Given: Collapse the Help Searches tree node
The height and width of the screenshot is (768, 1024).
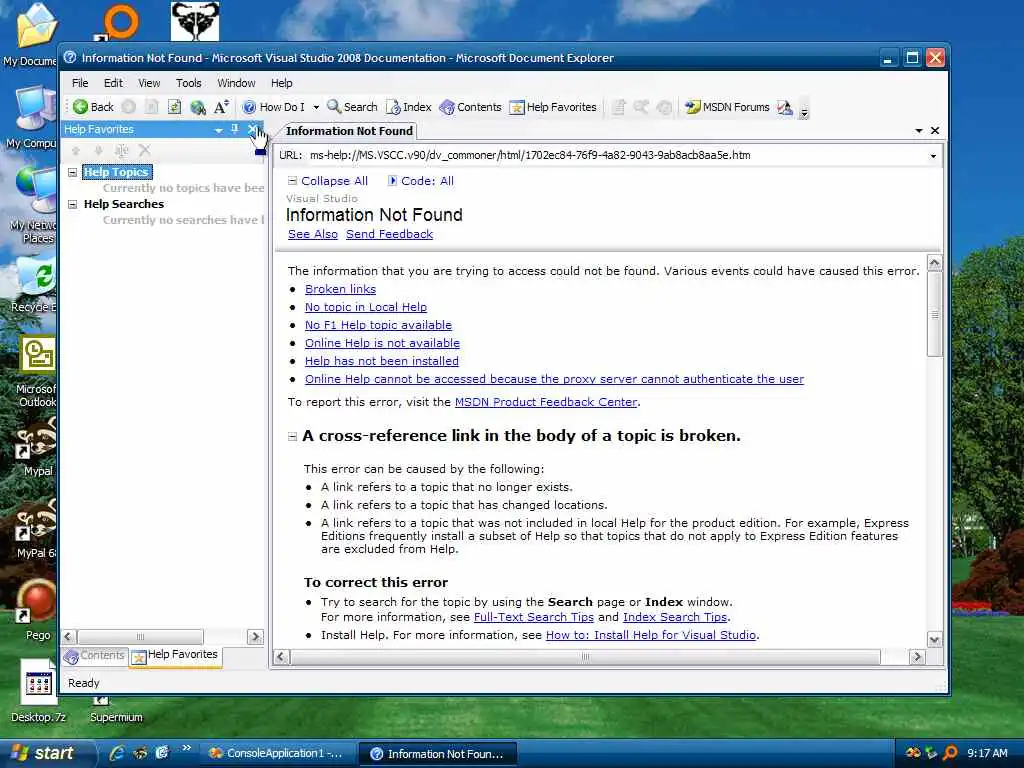Looking at the screenshot, I should [72, 204].
